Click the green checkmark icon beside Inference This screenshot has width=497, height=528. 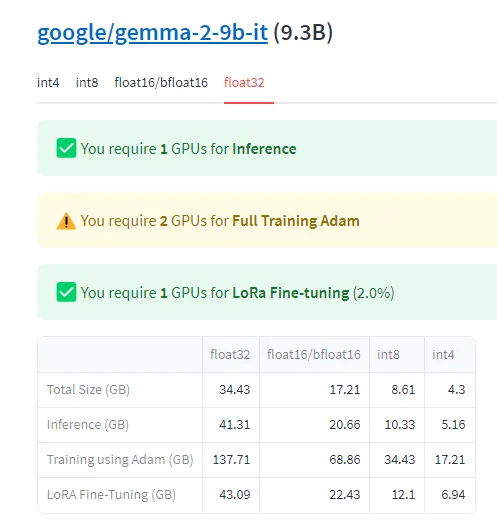point(66,148)
